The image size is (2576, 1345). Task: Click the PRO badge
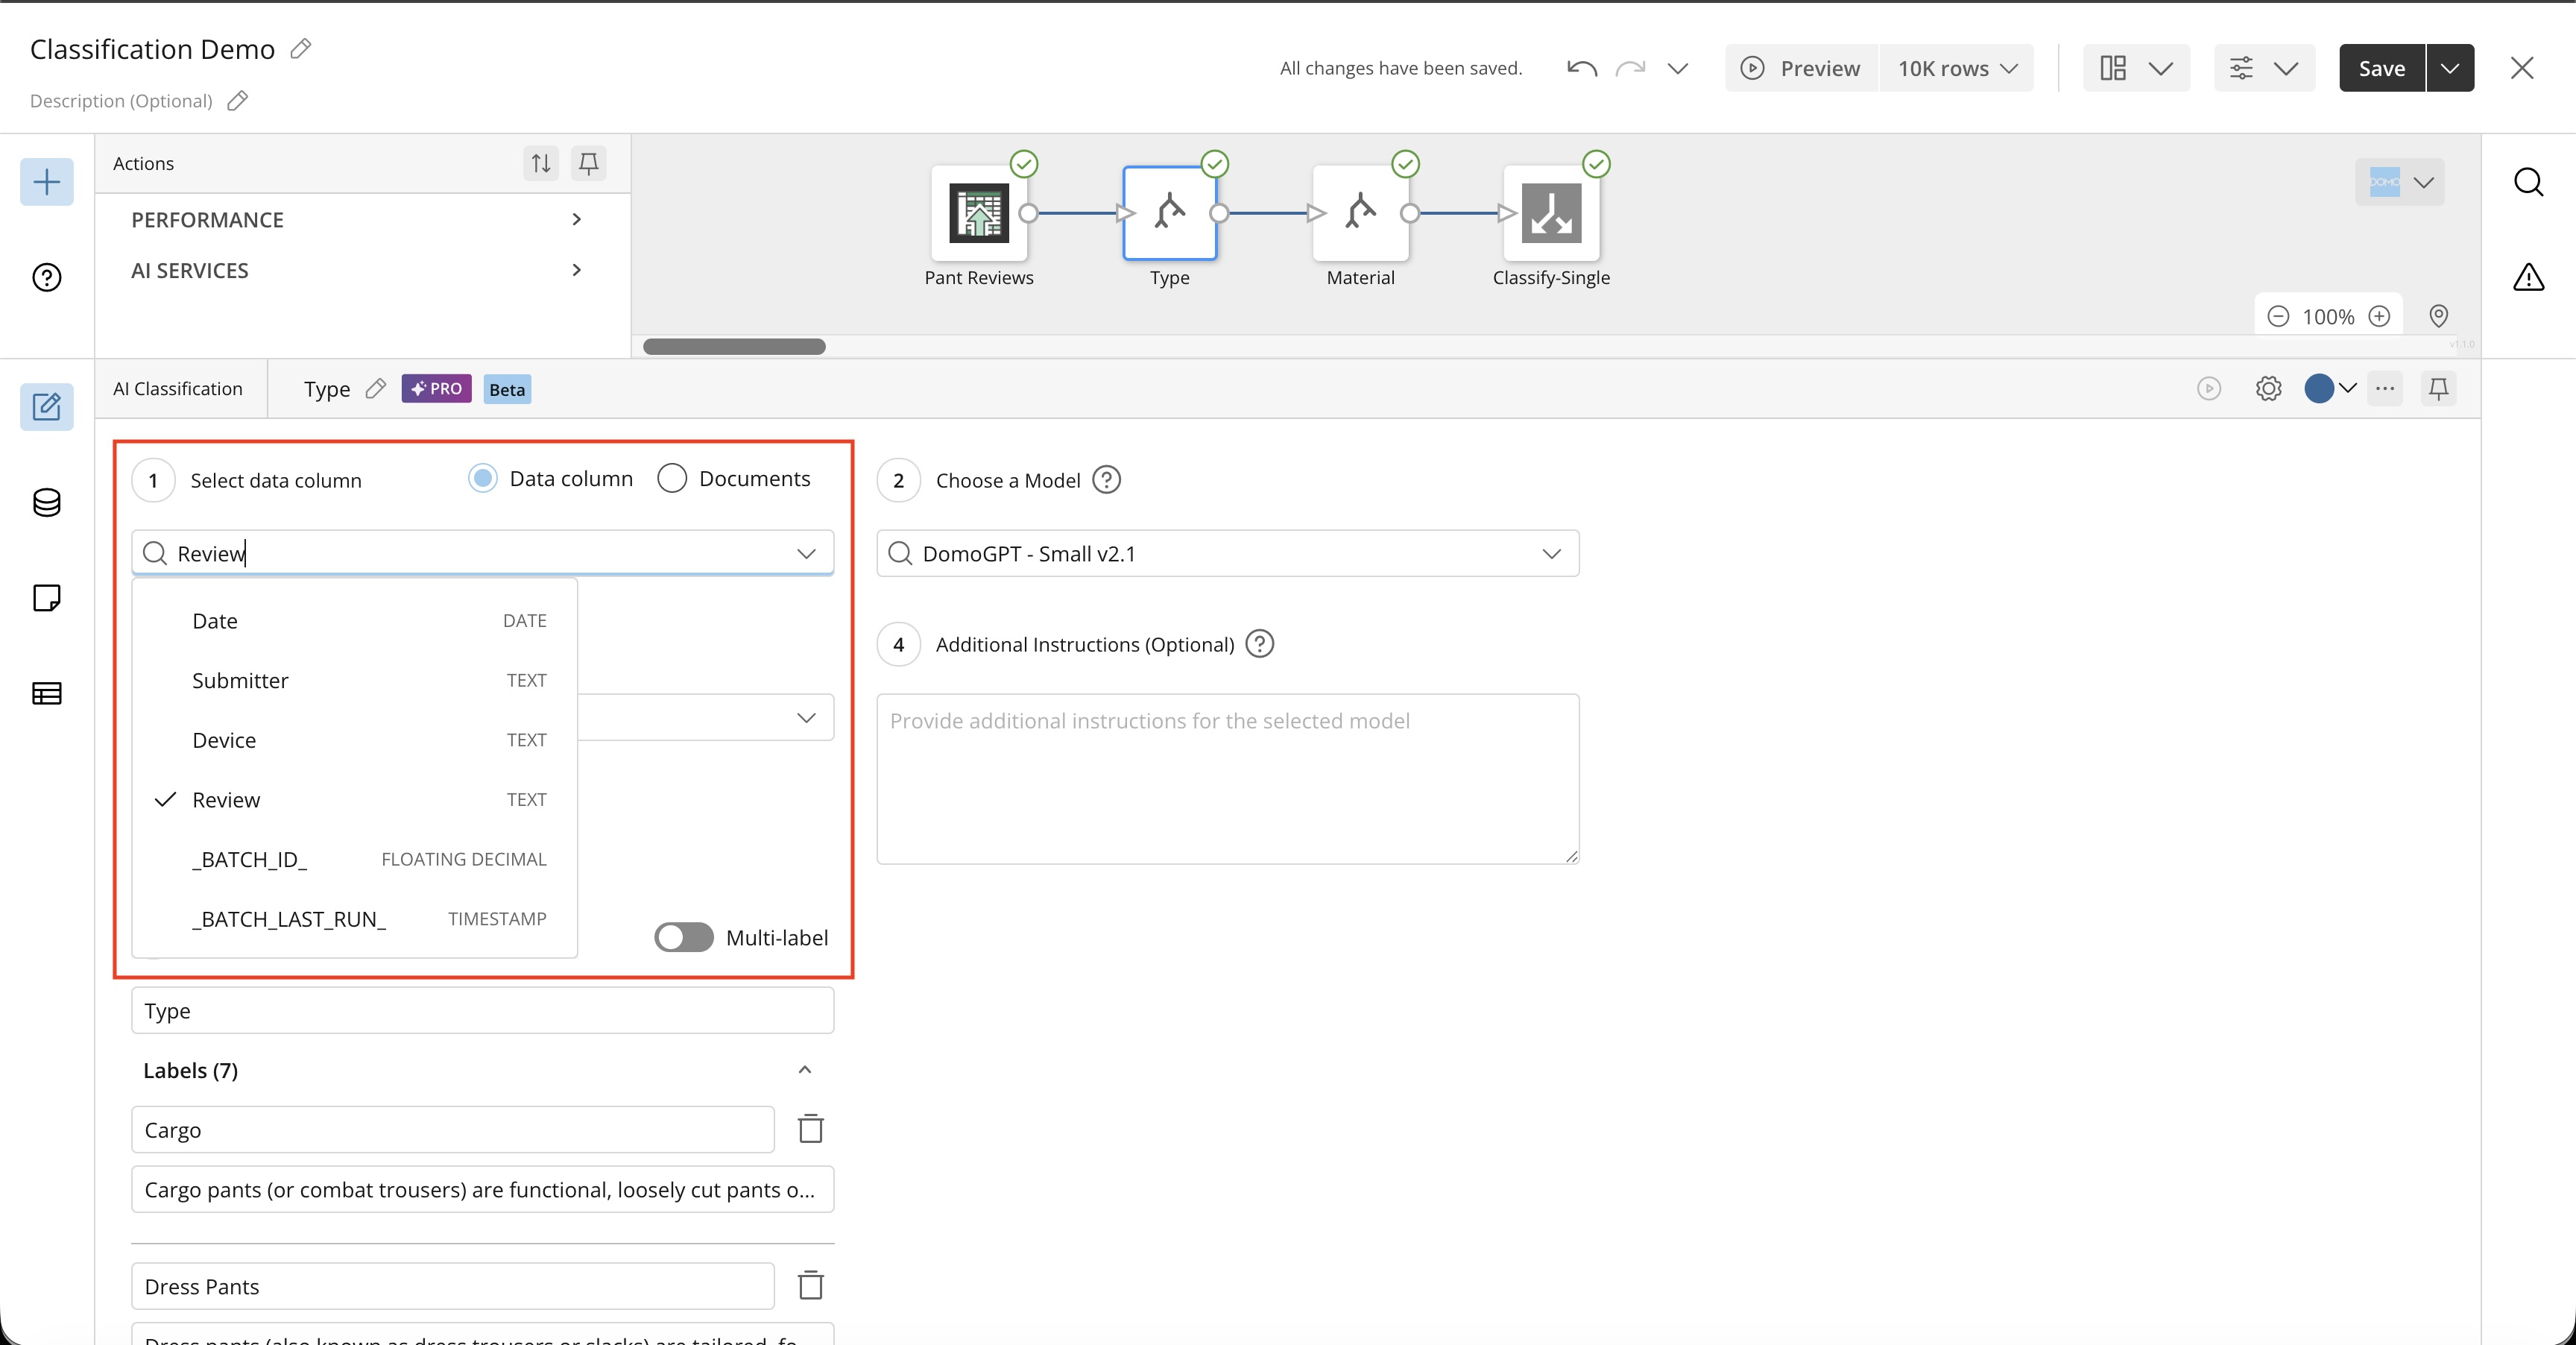pos(436,389)
